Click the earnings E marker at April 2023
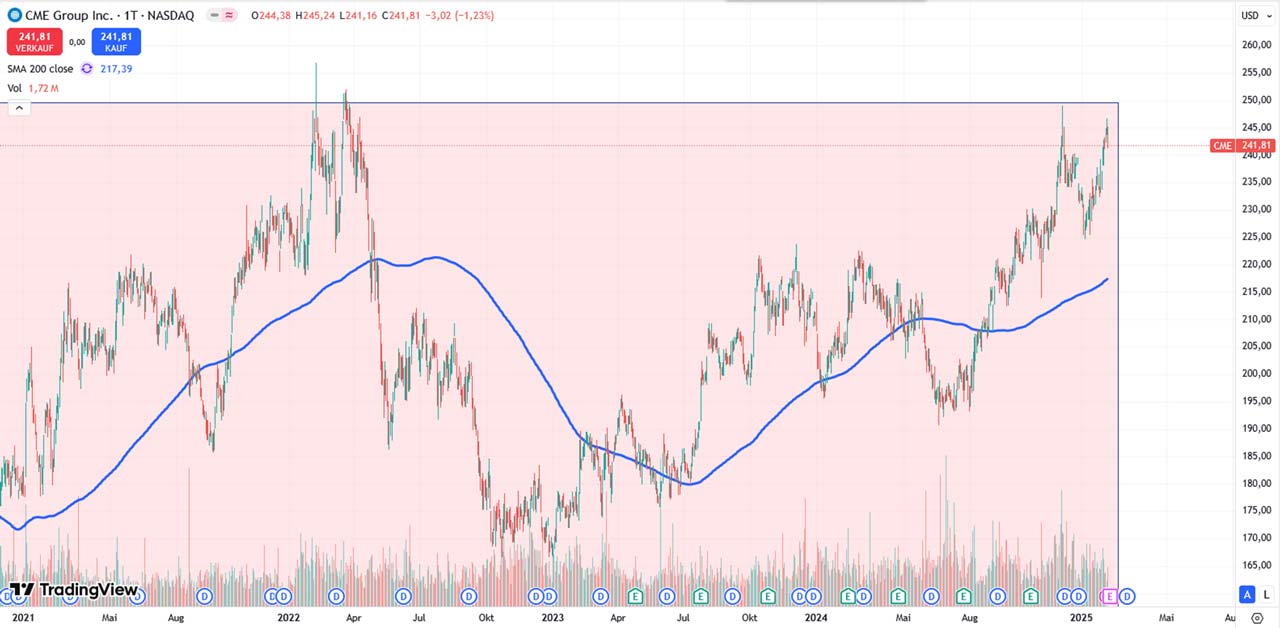Viewport: 1280px width, 628px height. tap(634, 597)
